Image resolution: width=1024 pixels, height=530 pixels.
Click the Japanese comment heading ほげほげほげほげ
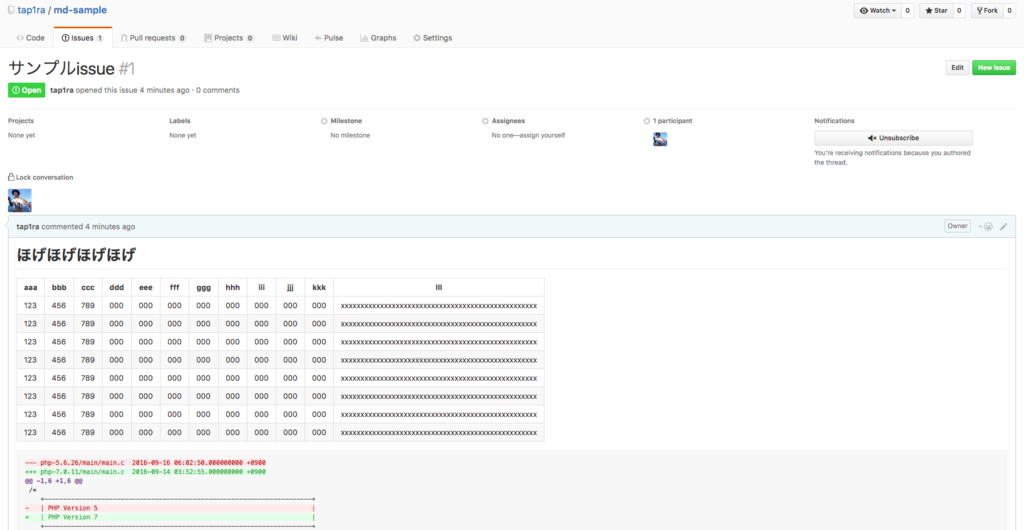[76, 255]
